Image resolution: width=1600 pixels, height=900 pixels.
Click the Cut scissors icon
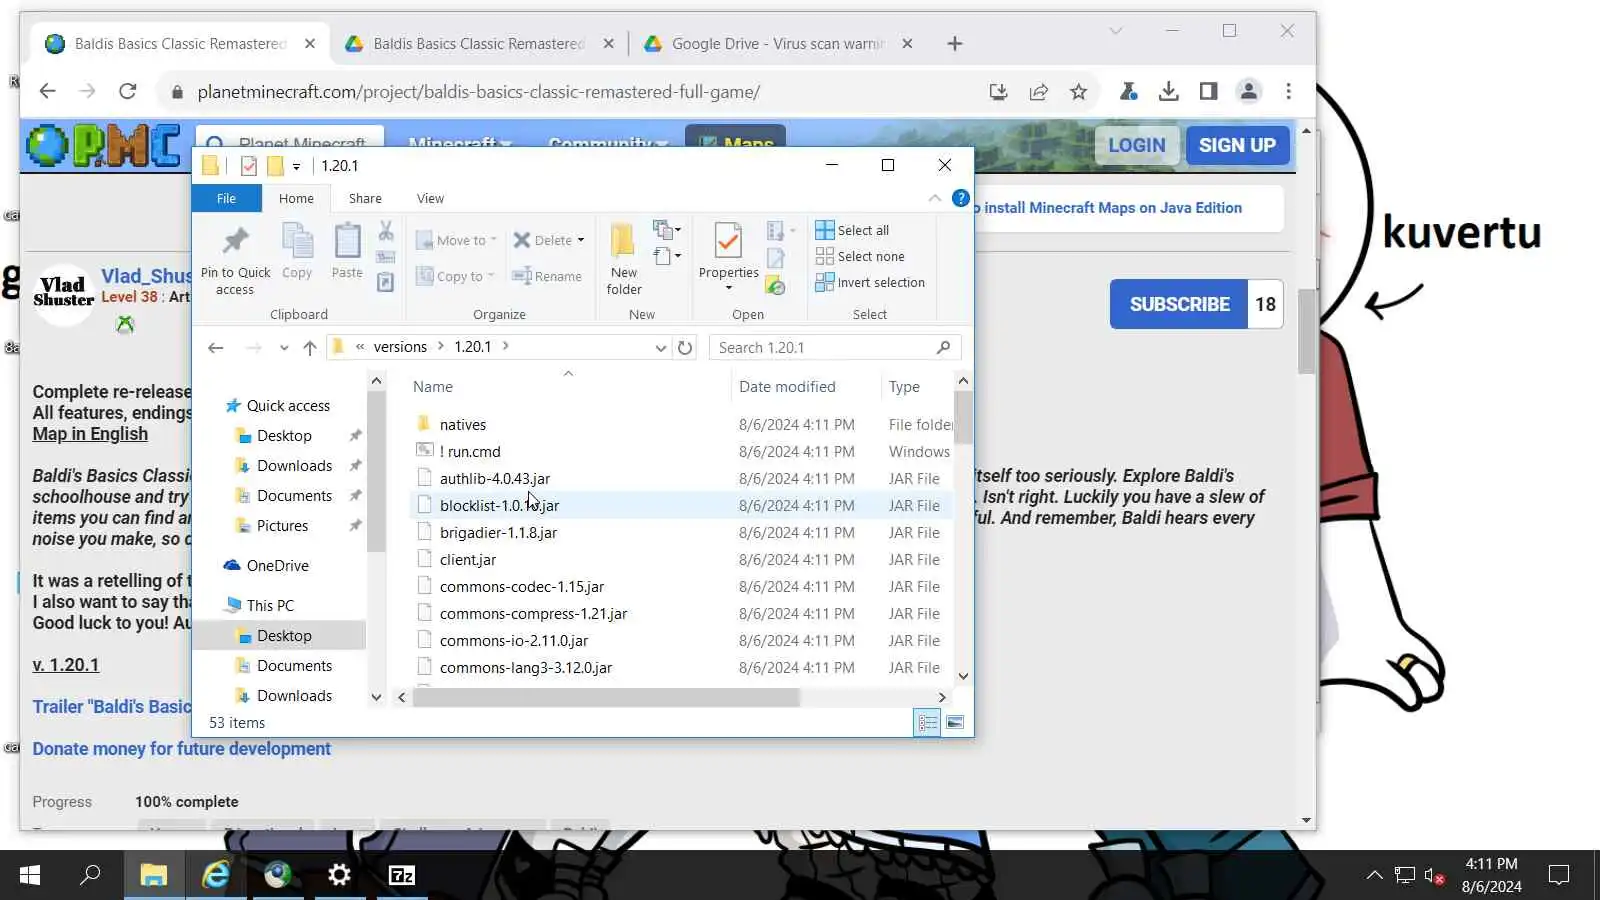coord(386,232)
